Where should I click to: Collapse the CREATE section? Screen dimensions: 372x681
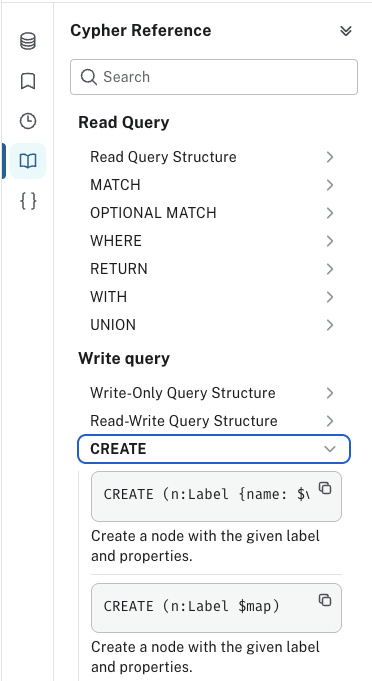[214, 449]
